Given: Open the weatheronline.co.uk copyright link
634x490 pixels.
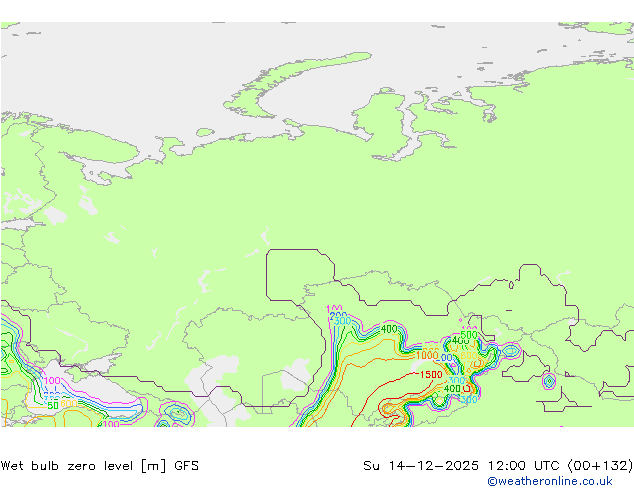Looking at the screenshot, I should (550, 481).
